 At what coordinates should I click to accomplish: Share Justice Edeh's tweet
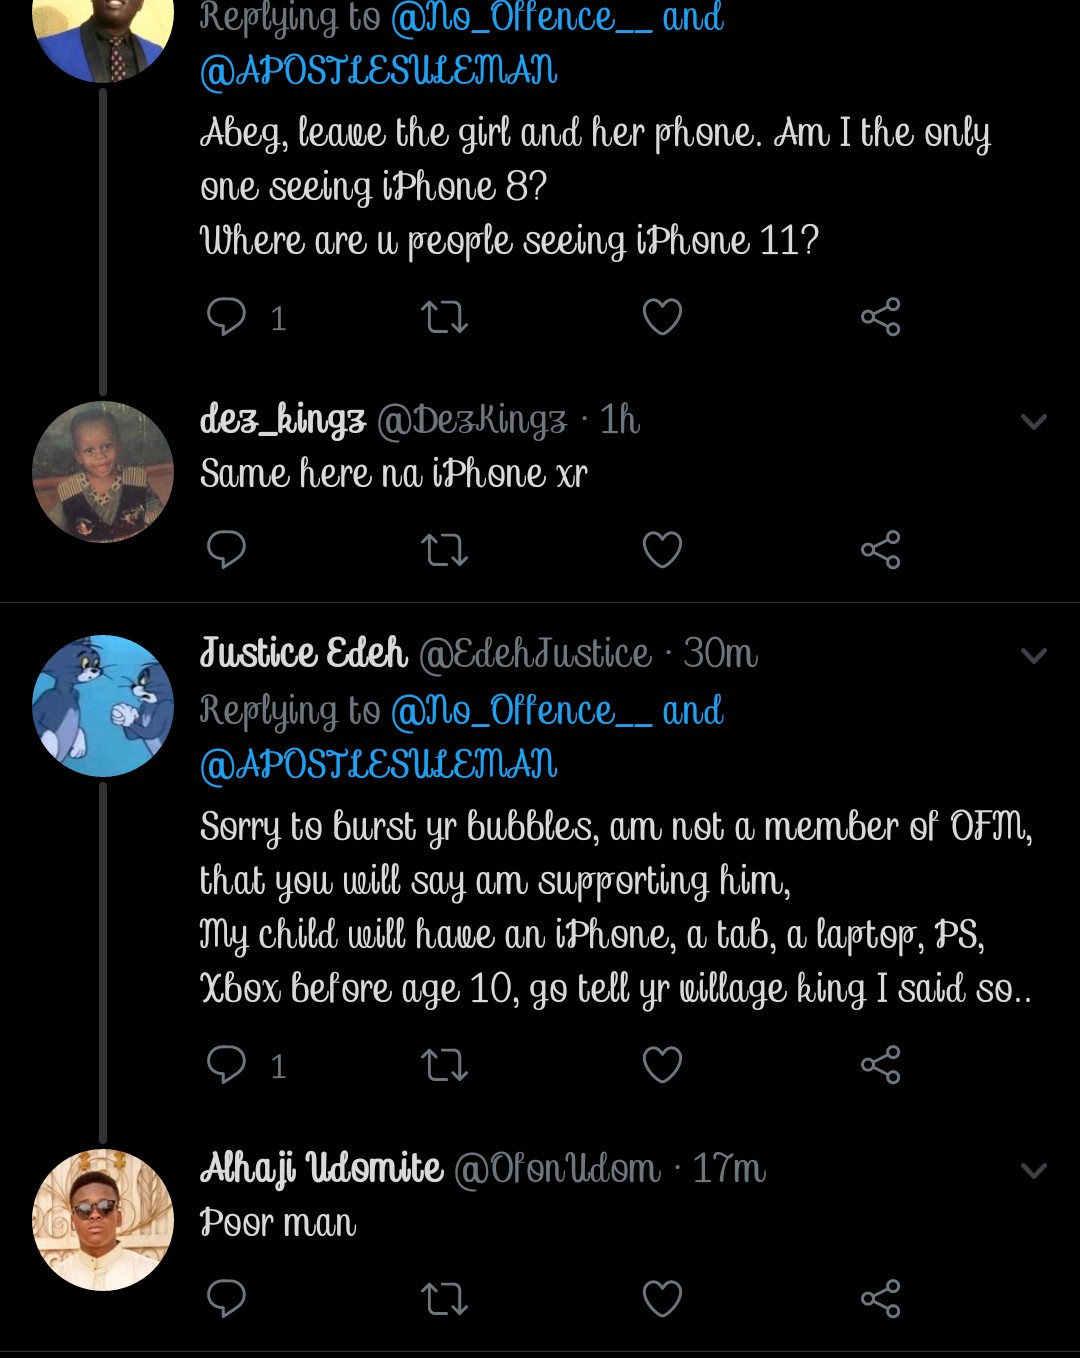point(880,1064)
